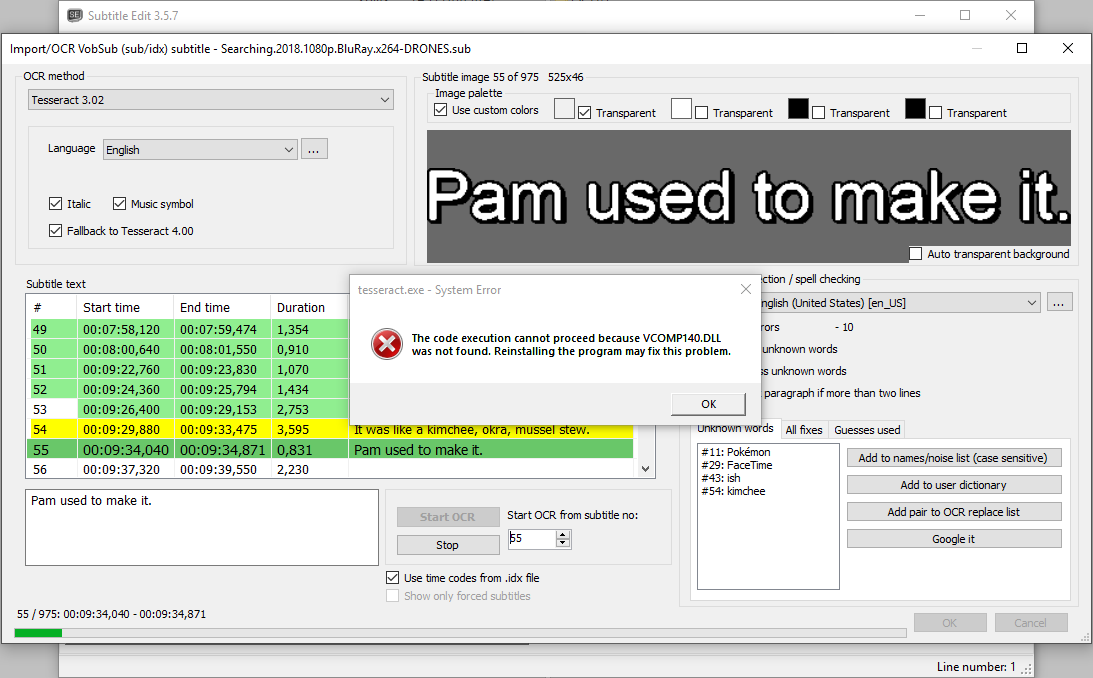The image size is (1093, 678).
Task: Select unknown word #54: kimchee
Action: pyautogui.click(x=733, y=491)
